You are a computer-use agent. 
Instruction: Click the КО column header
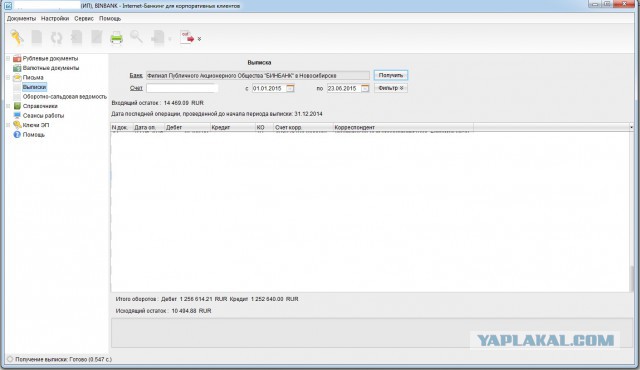pos(264,128)
